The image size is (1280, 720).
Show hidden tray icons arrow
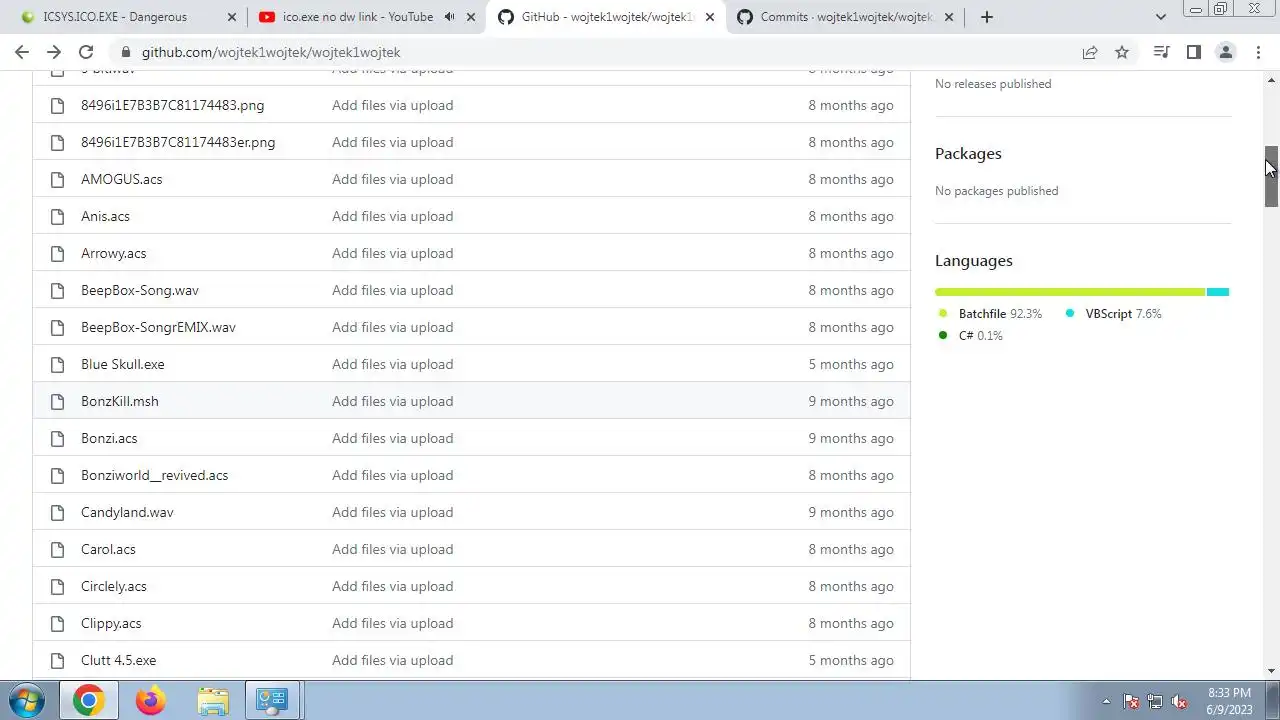tap(1106, 701)
